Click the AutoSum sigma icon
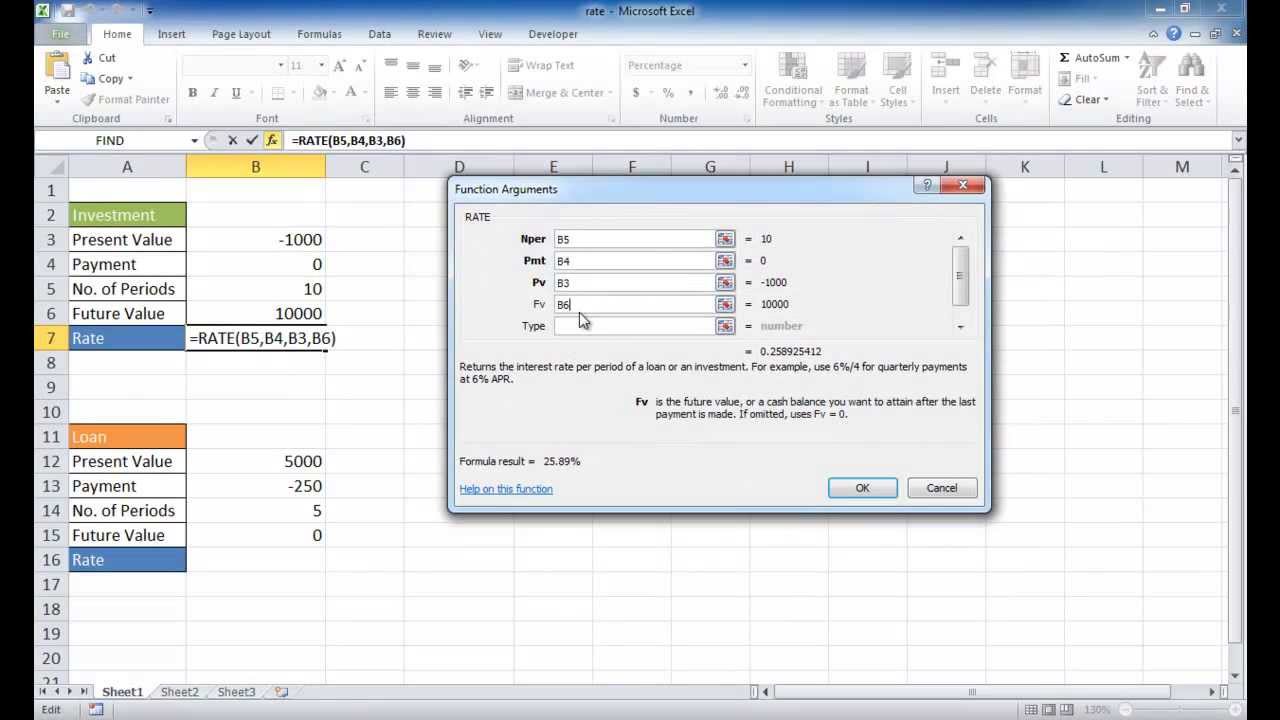 coord(1064,58)
